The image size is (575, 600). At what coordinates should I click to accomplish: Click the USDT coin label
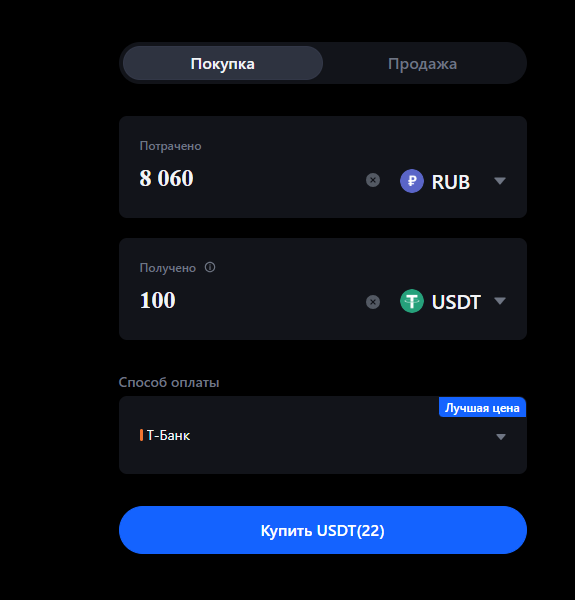pos(456,302)
